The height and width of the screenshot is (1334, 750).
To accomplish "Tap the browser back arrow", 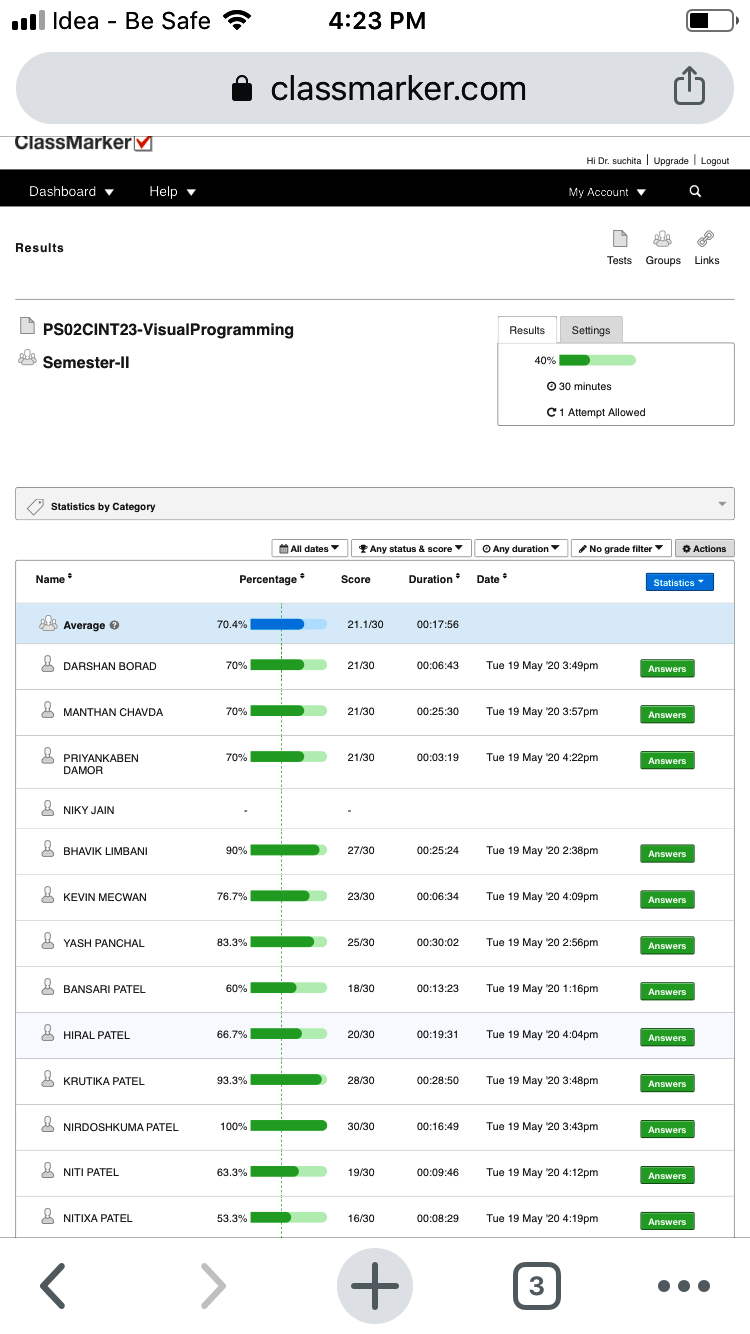I will point(53,1286).
